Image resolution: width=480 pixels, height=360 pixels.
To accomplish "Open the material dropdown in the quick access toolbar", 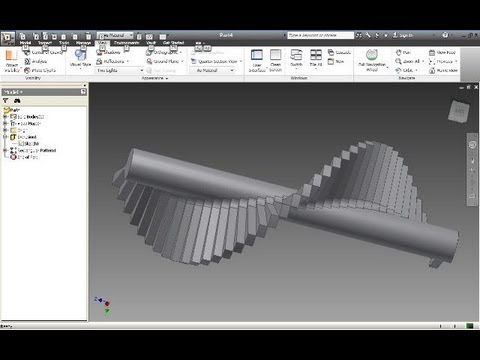I will (115, 35).
